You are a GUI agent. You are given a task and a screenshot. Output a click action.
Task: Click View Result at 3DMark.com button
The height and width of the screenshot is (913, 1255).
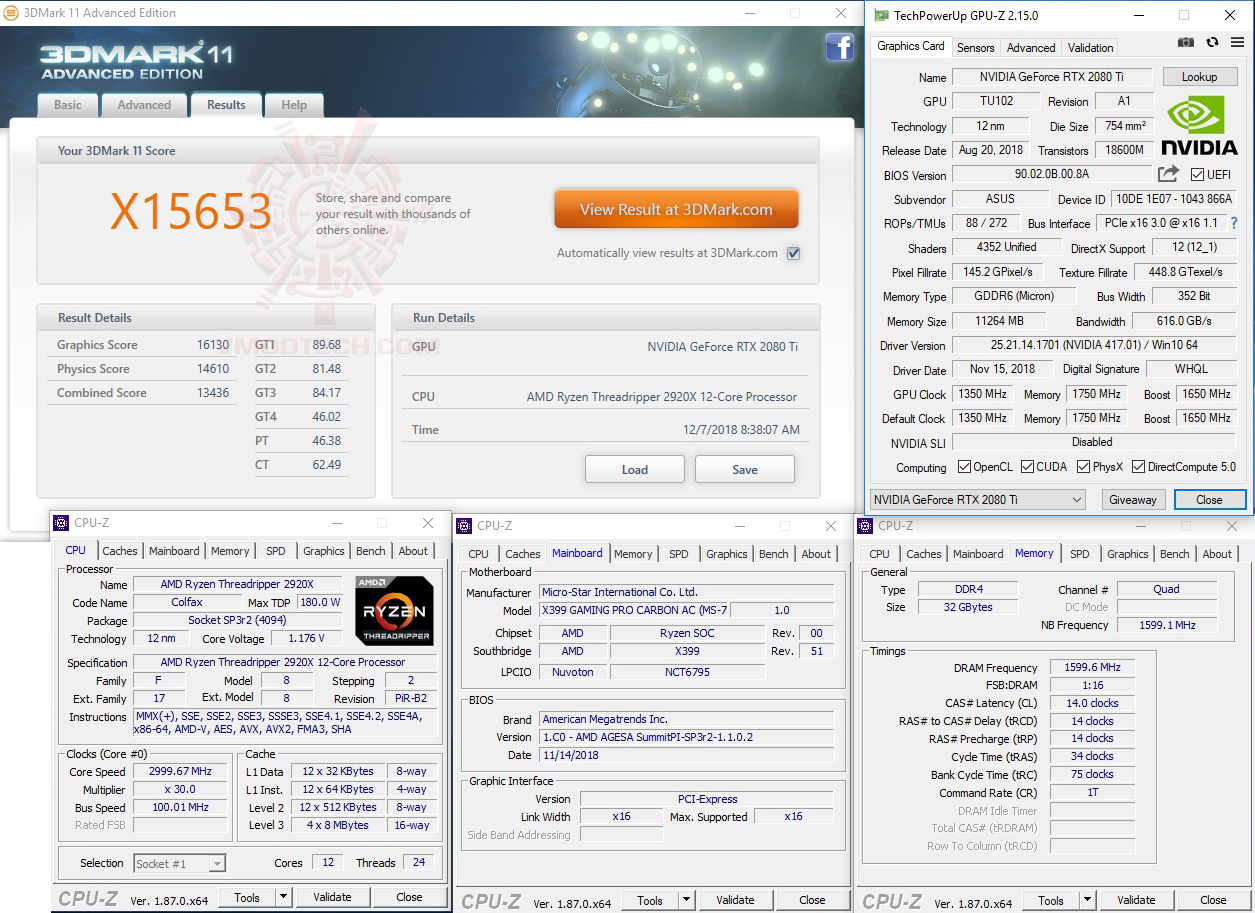(x=676, y=210)
